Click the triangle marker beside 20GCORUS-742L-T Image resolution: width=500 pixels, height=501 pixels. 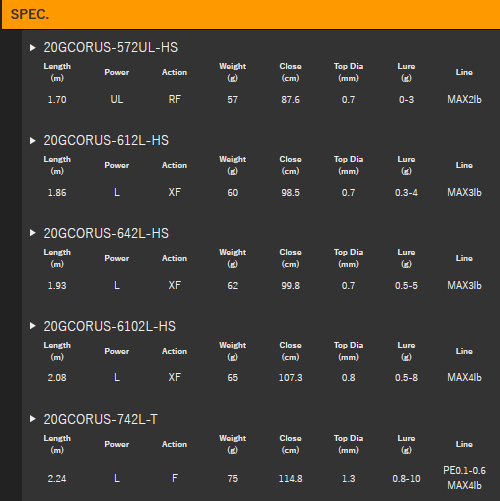(x=33, y=419)
